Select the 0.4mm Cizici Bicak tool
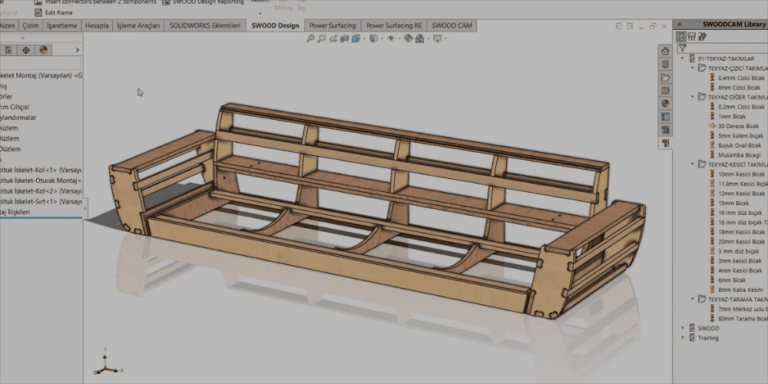Image resolution: width=768 pixels, height=384 pixels. pos(741,78)
